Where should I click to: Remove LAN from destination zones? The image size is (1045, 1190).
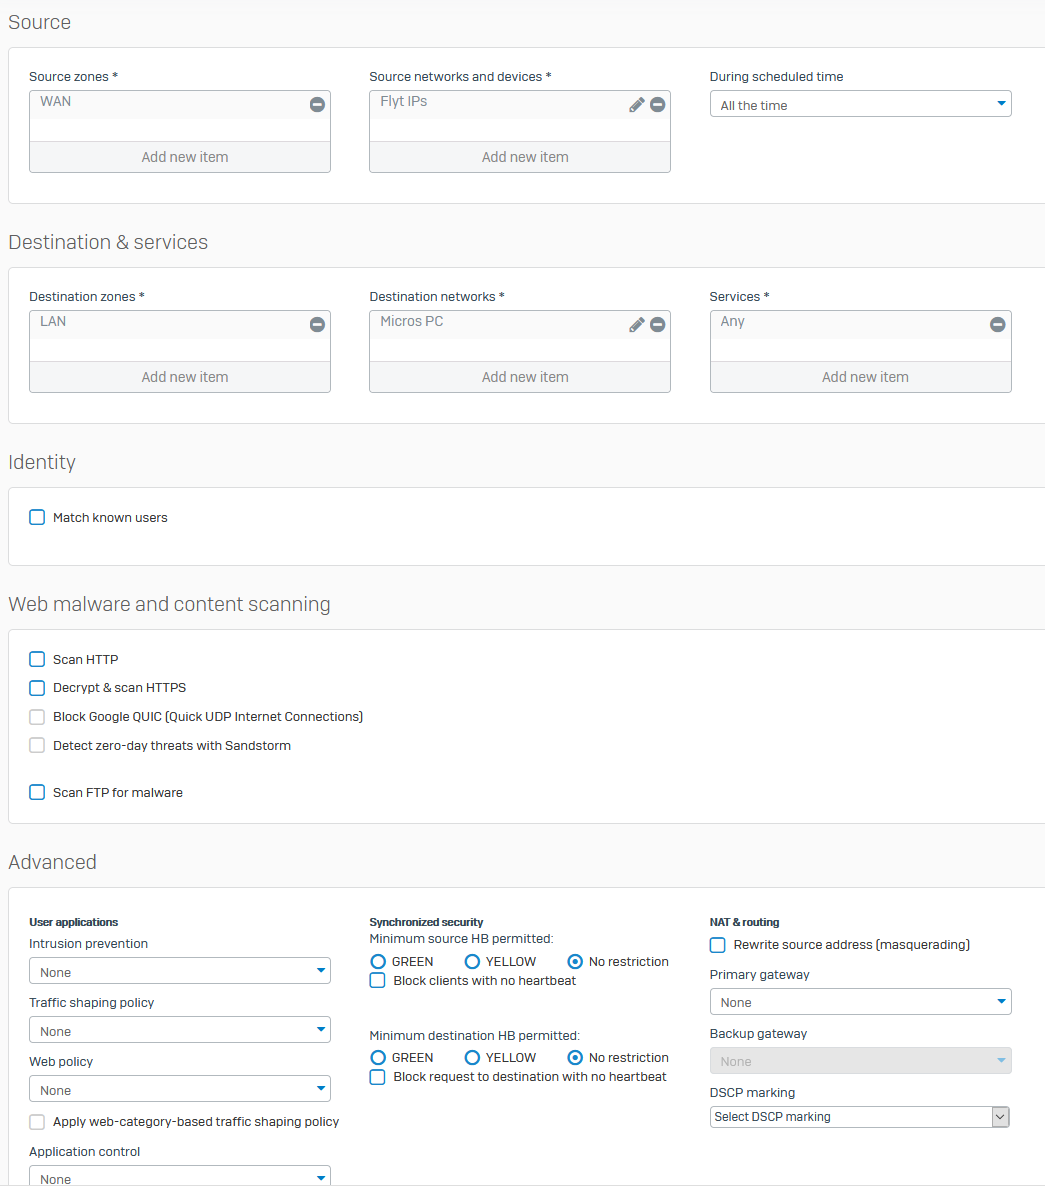tap(317, 324)
